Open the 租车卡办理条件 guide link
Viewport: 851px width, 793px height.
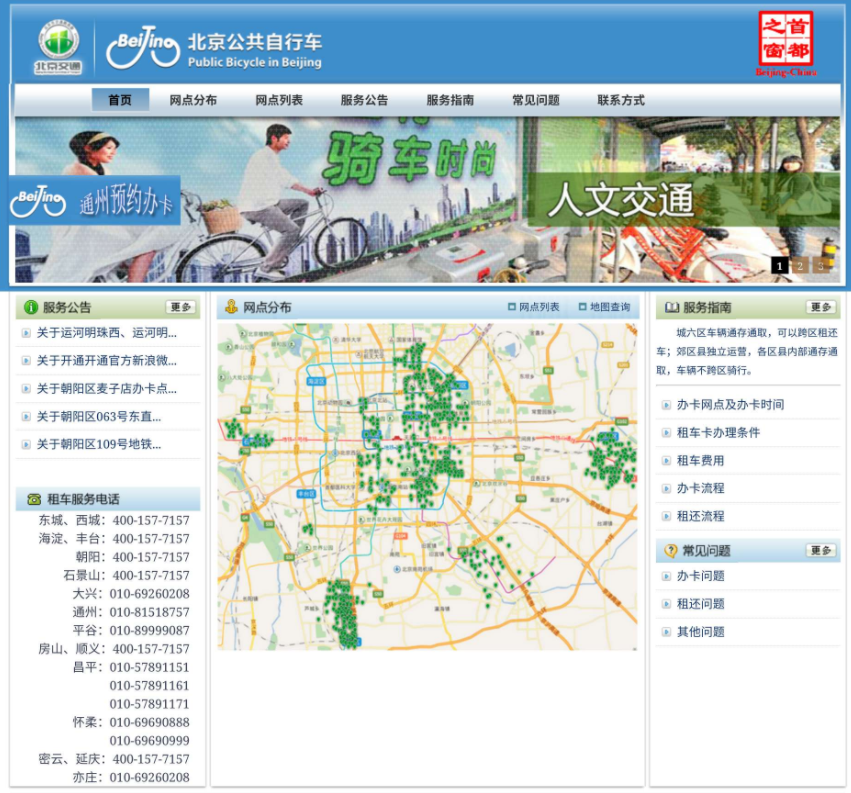click(x=718, y=433)
